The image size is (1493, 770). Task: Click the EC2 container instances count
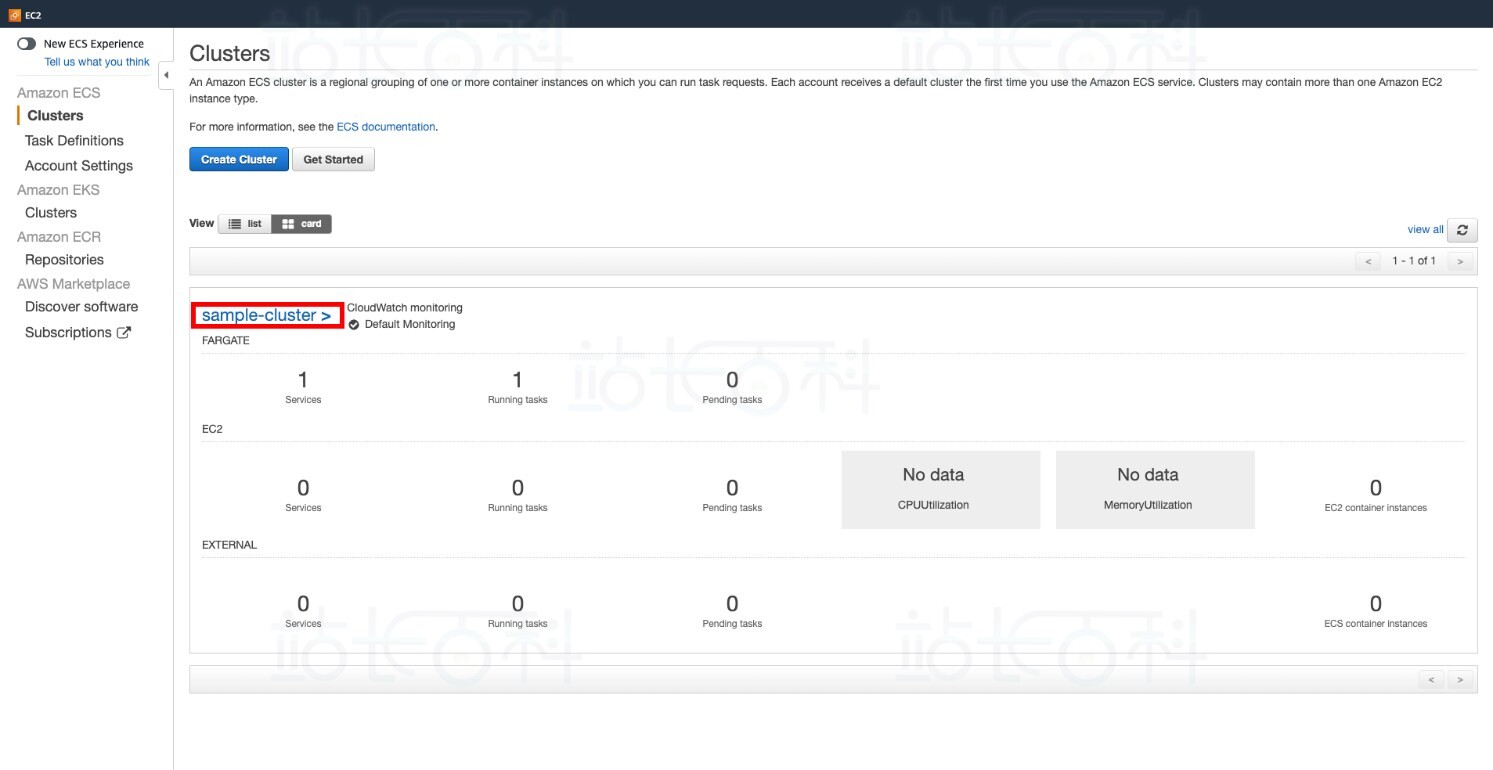[x=1375, y=488]
